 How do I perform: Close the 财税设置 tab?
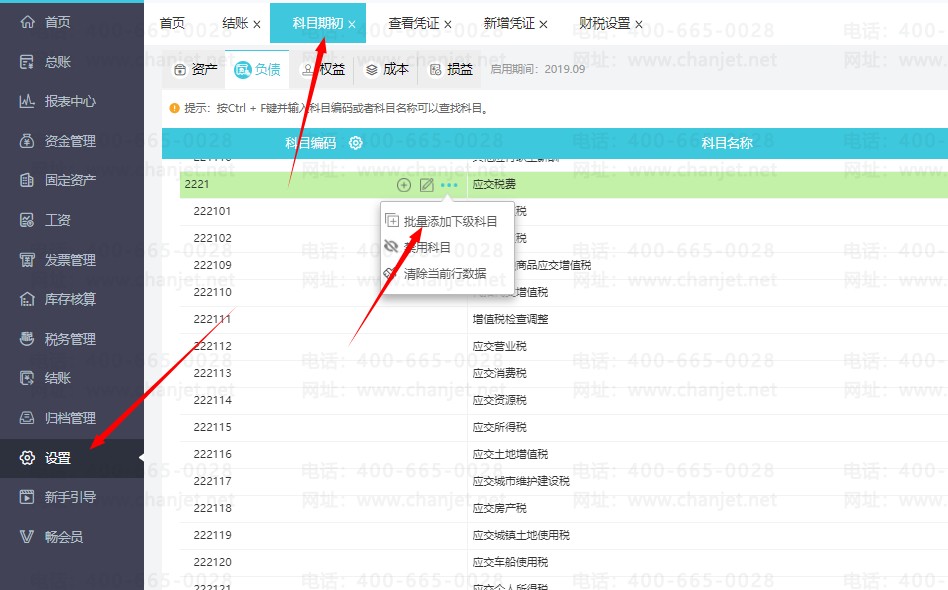[639, 25]
